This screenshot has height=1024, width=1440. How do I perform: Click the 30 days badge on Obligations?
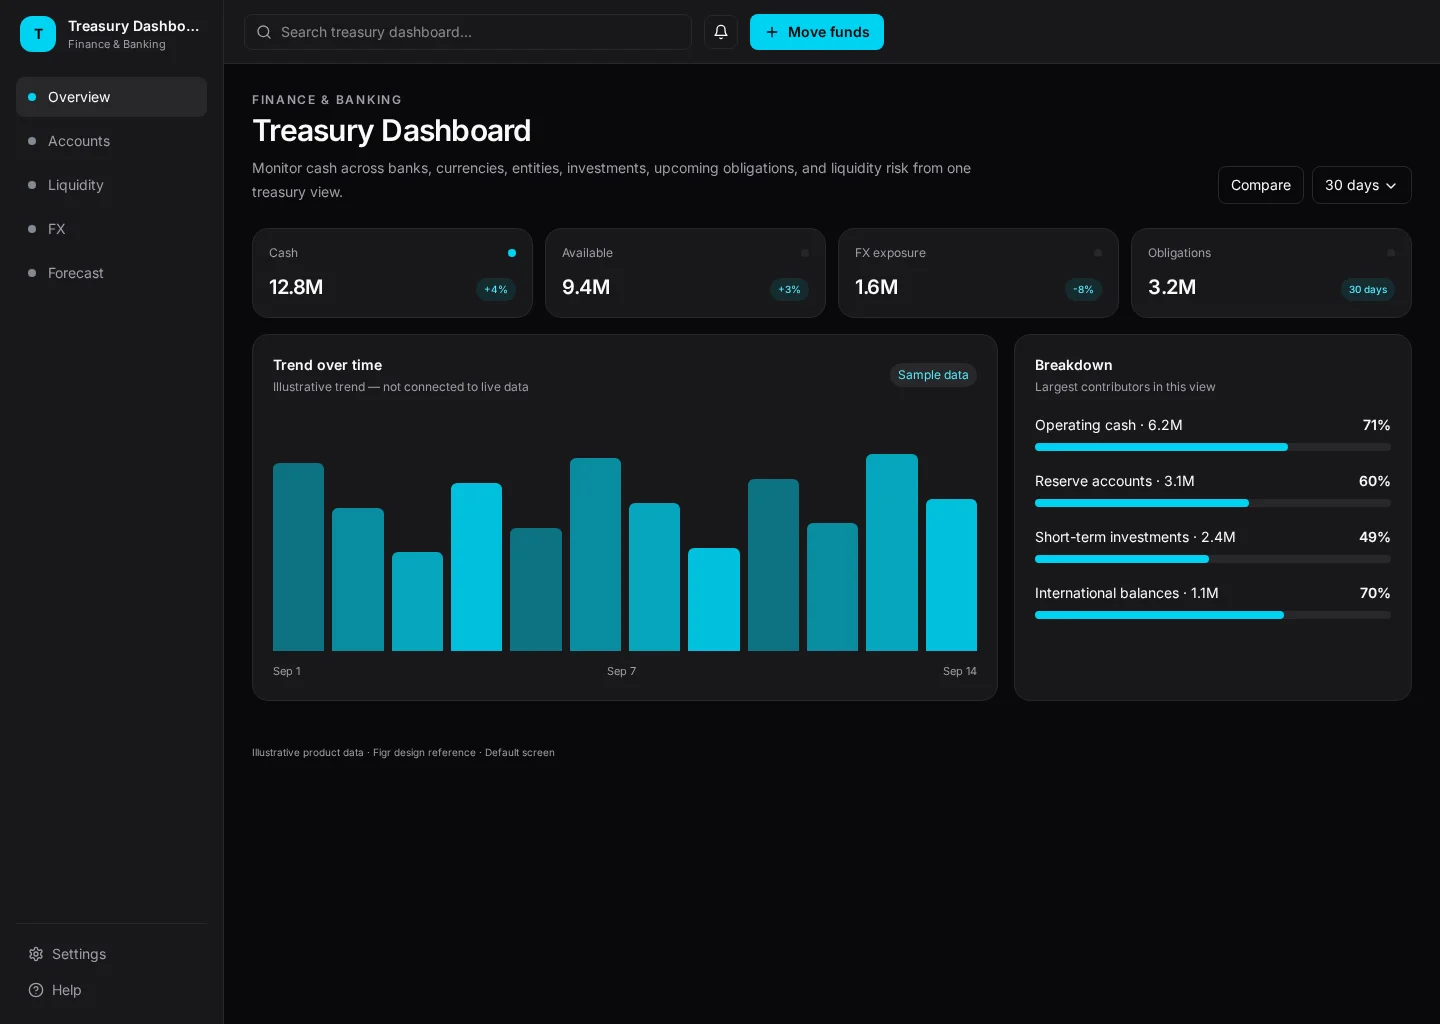pos(1368,290)
